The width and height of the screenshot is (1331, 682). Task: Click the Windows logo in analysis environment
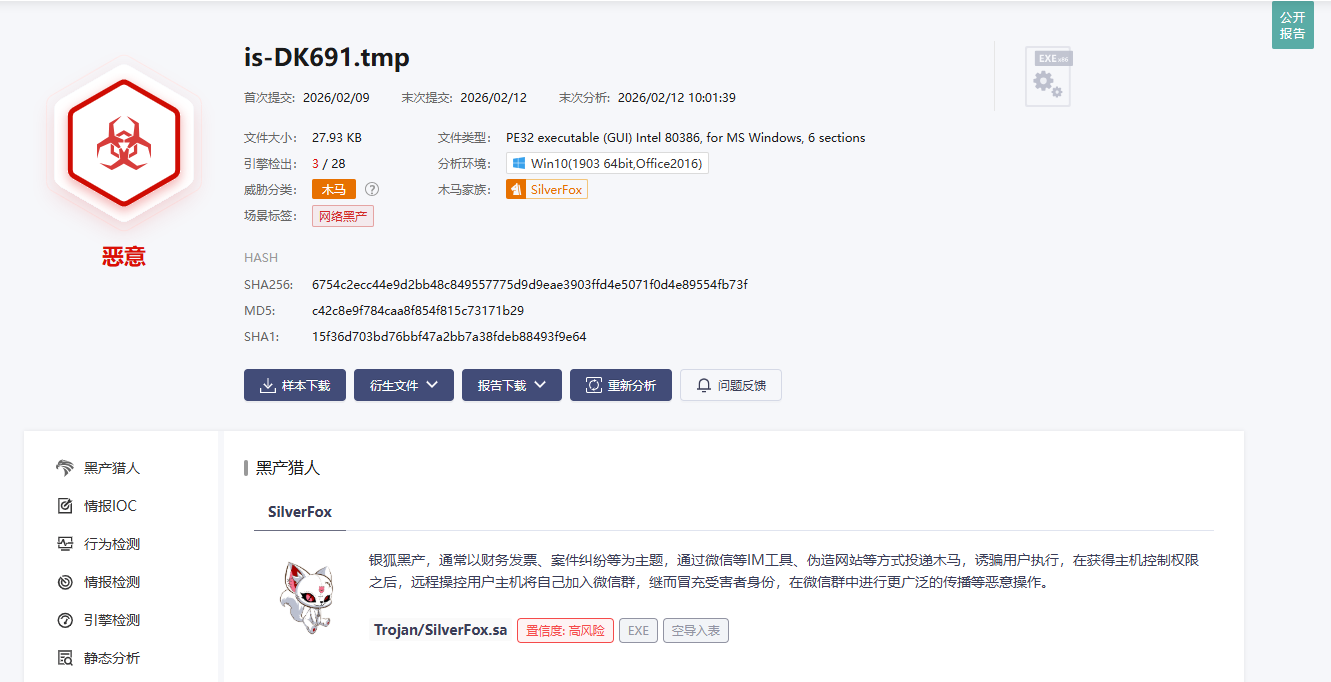pos(519,163)
